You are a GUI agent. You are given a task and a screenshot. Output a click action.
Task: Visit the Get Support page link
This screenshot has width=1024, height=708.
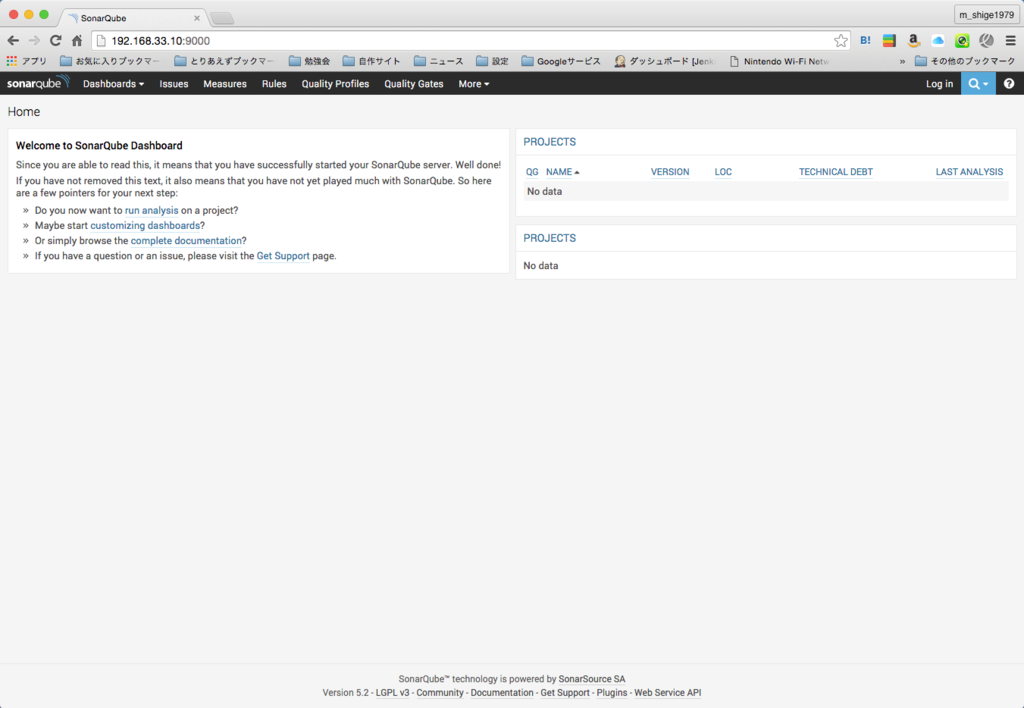283,255
